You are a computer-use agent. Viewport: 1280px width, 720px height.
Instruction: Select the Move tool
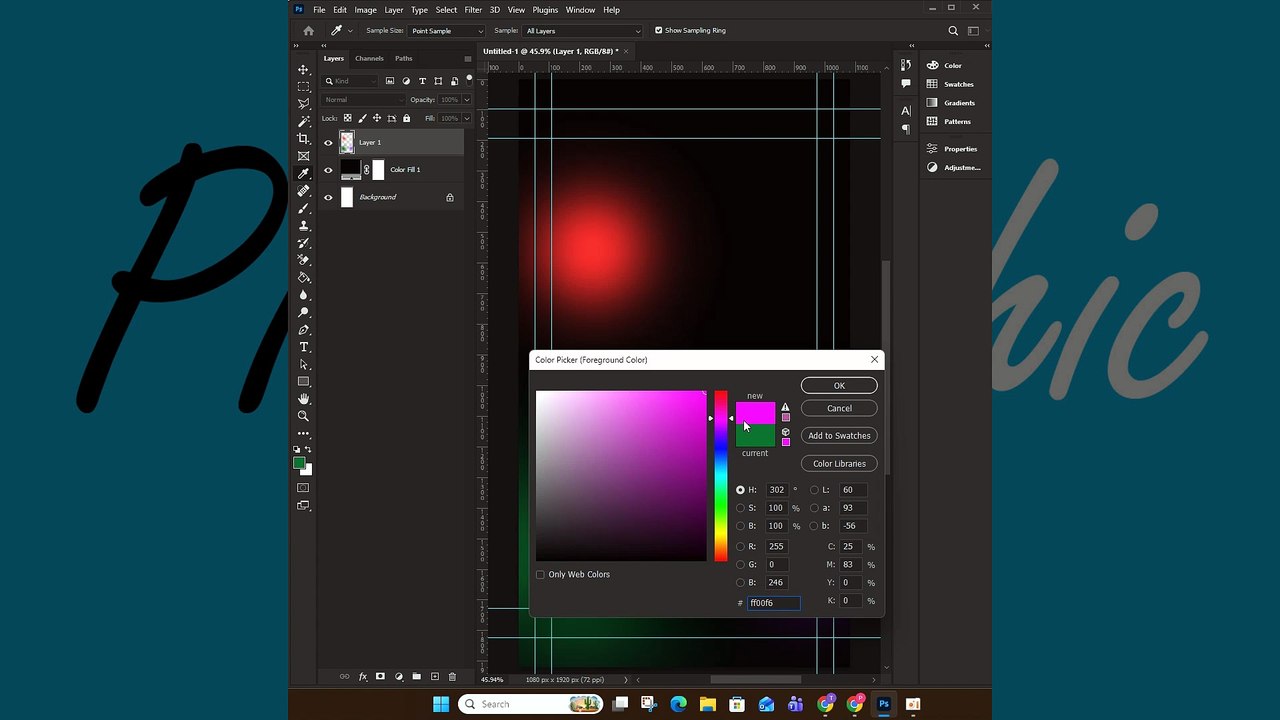pyautogui.click(x=303, y=70)
